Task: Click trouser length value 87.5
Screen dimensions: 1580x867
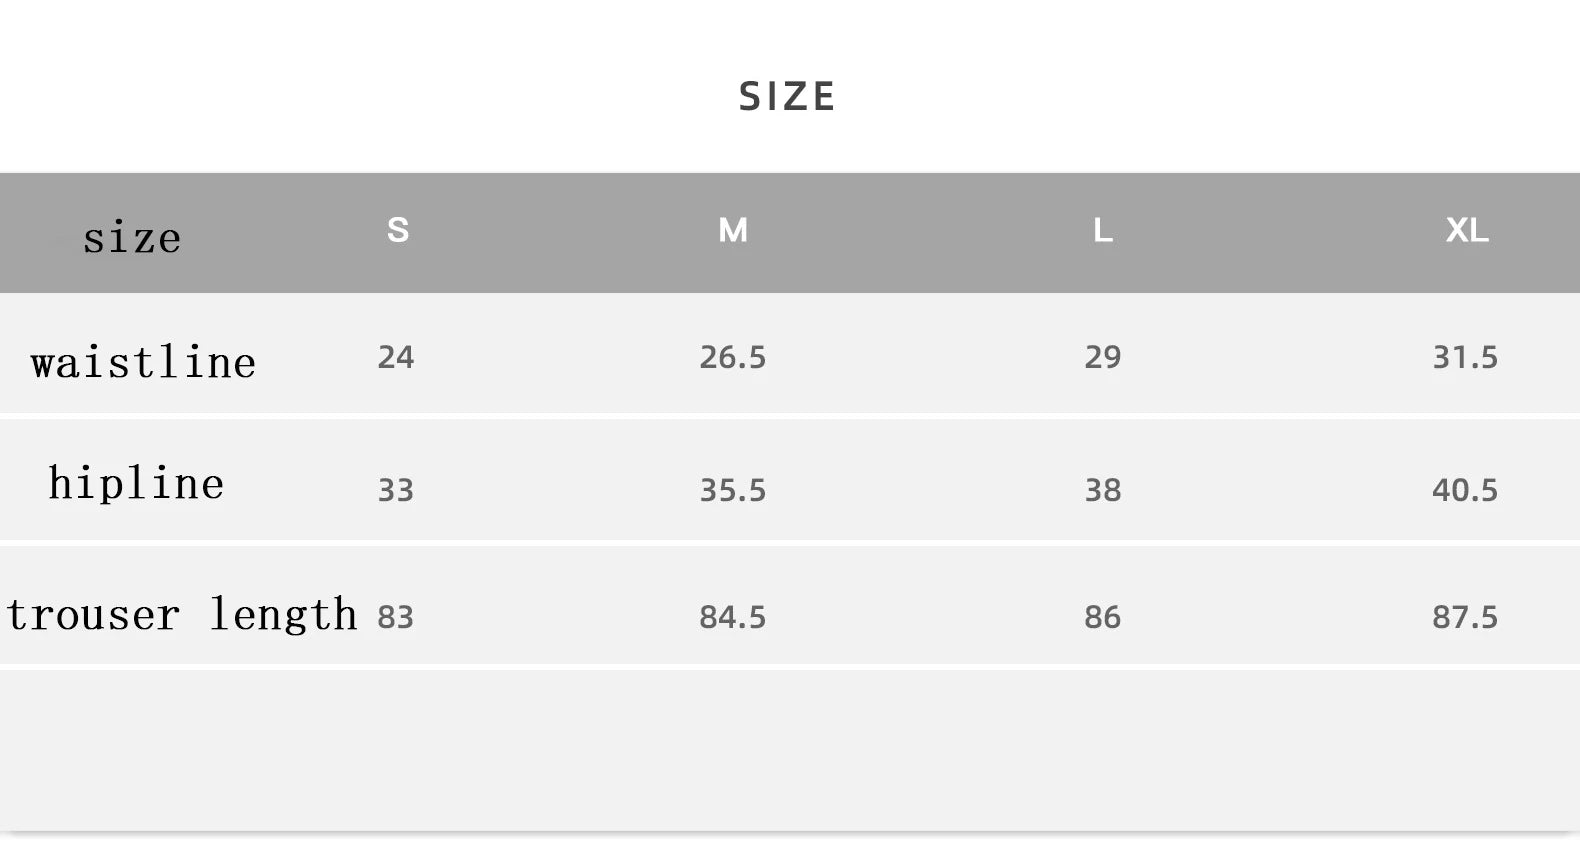Action: (1465, 617)
